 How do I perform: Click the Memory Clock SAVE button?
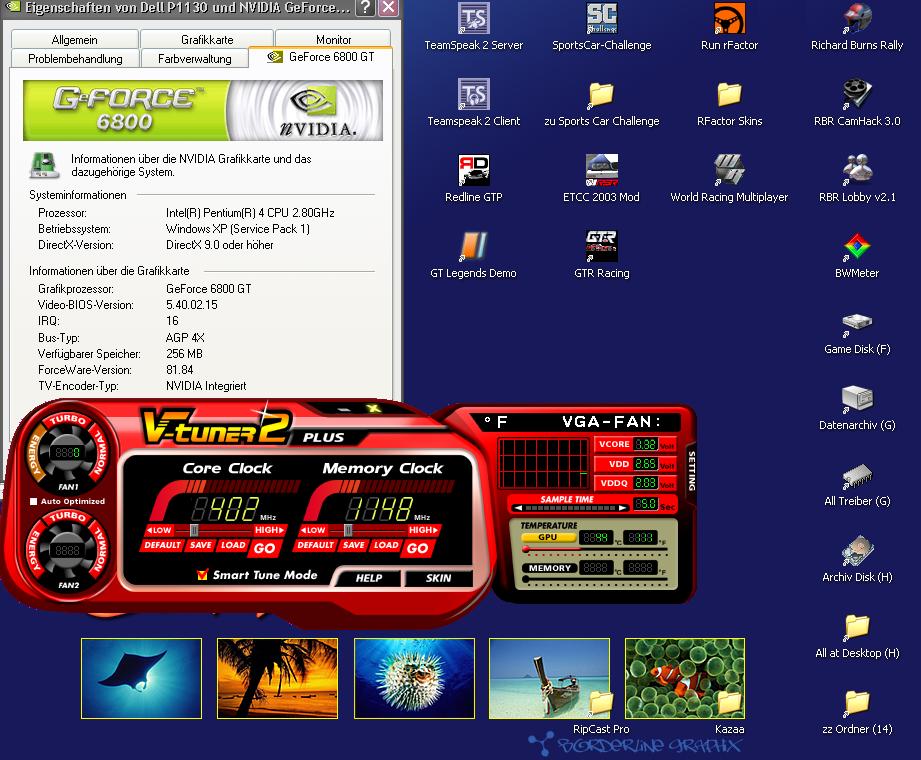354,545
